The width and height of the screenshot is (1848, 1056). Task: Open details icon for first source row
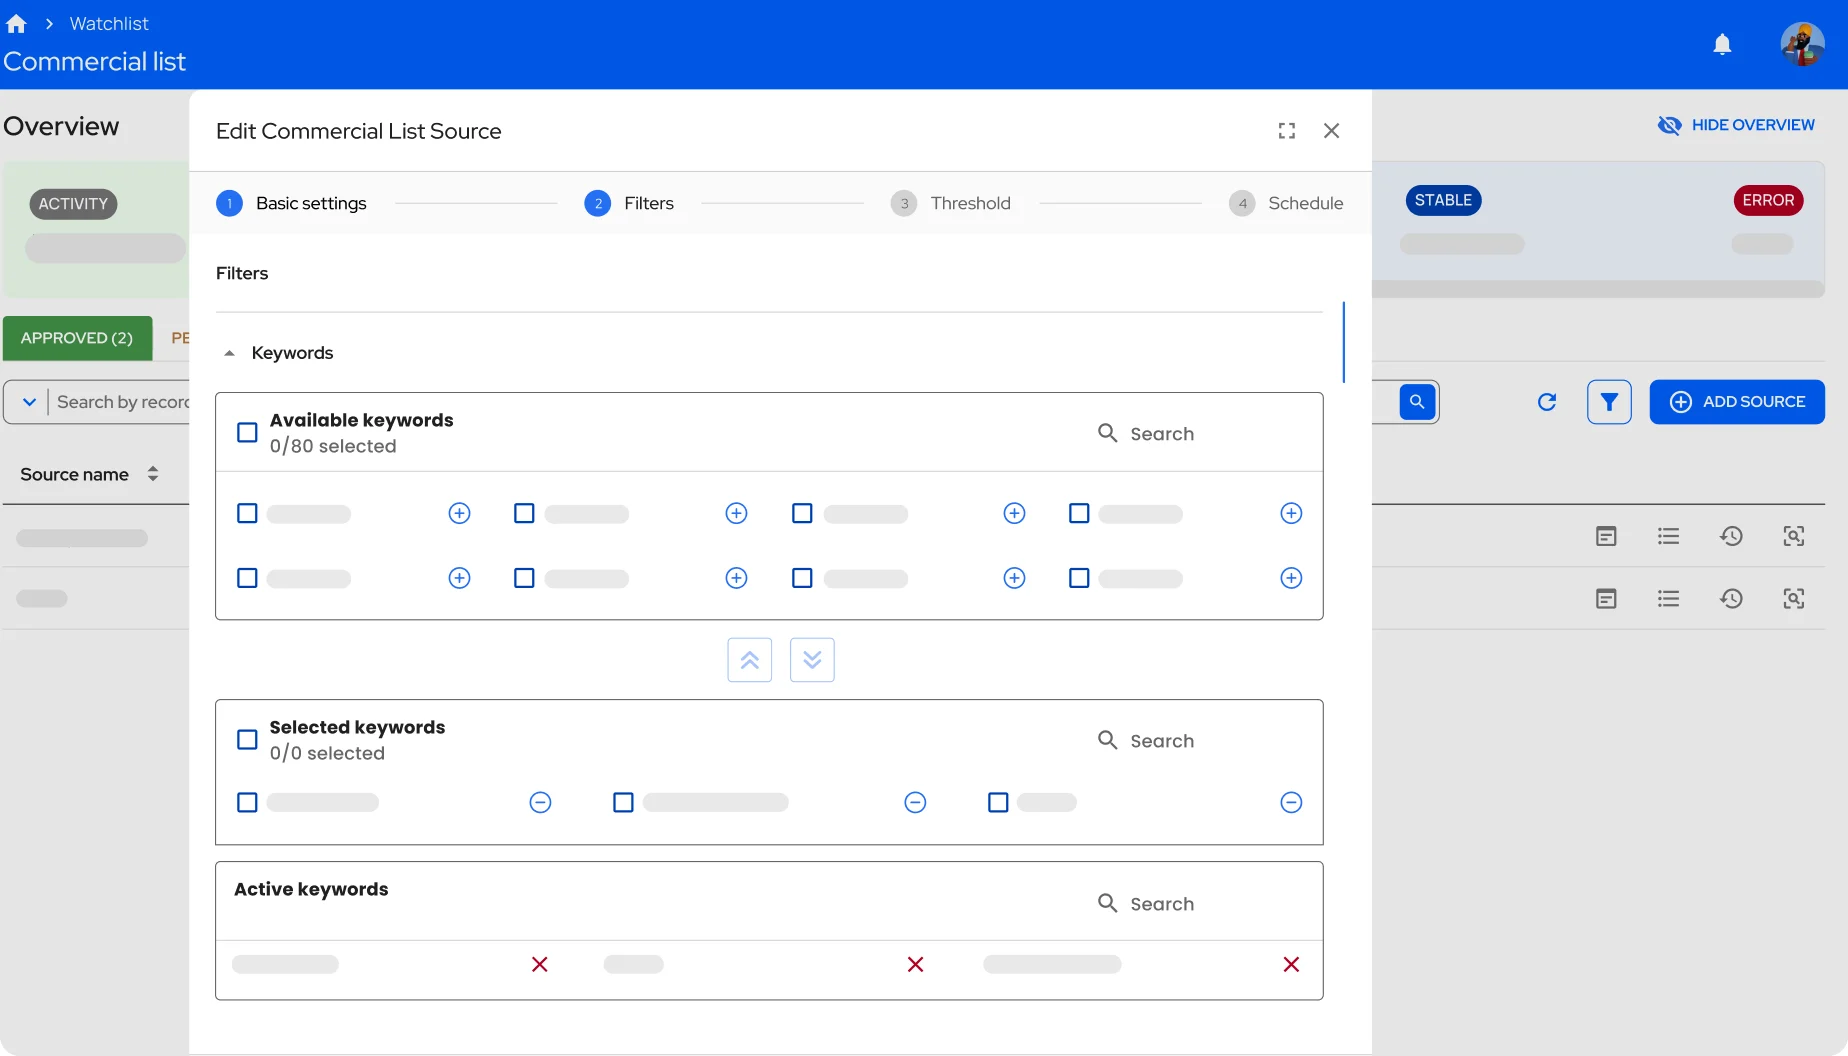coord(1606,536)
